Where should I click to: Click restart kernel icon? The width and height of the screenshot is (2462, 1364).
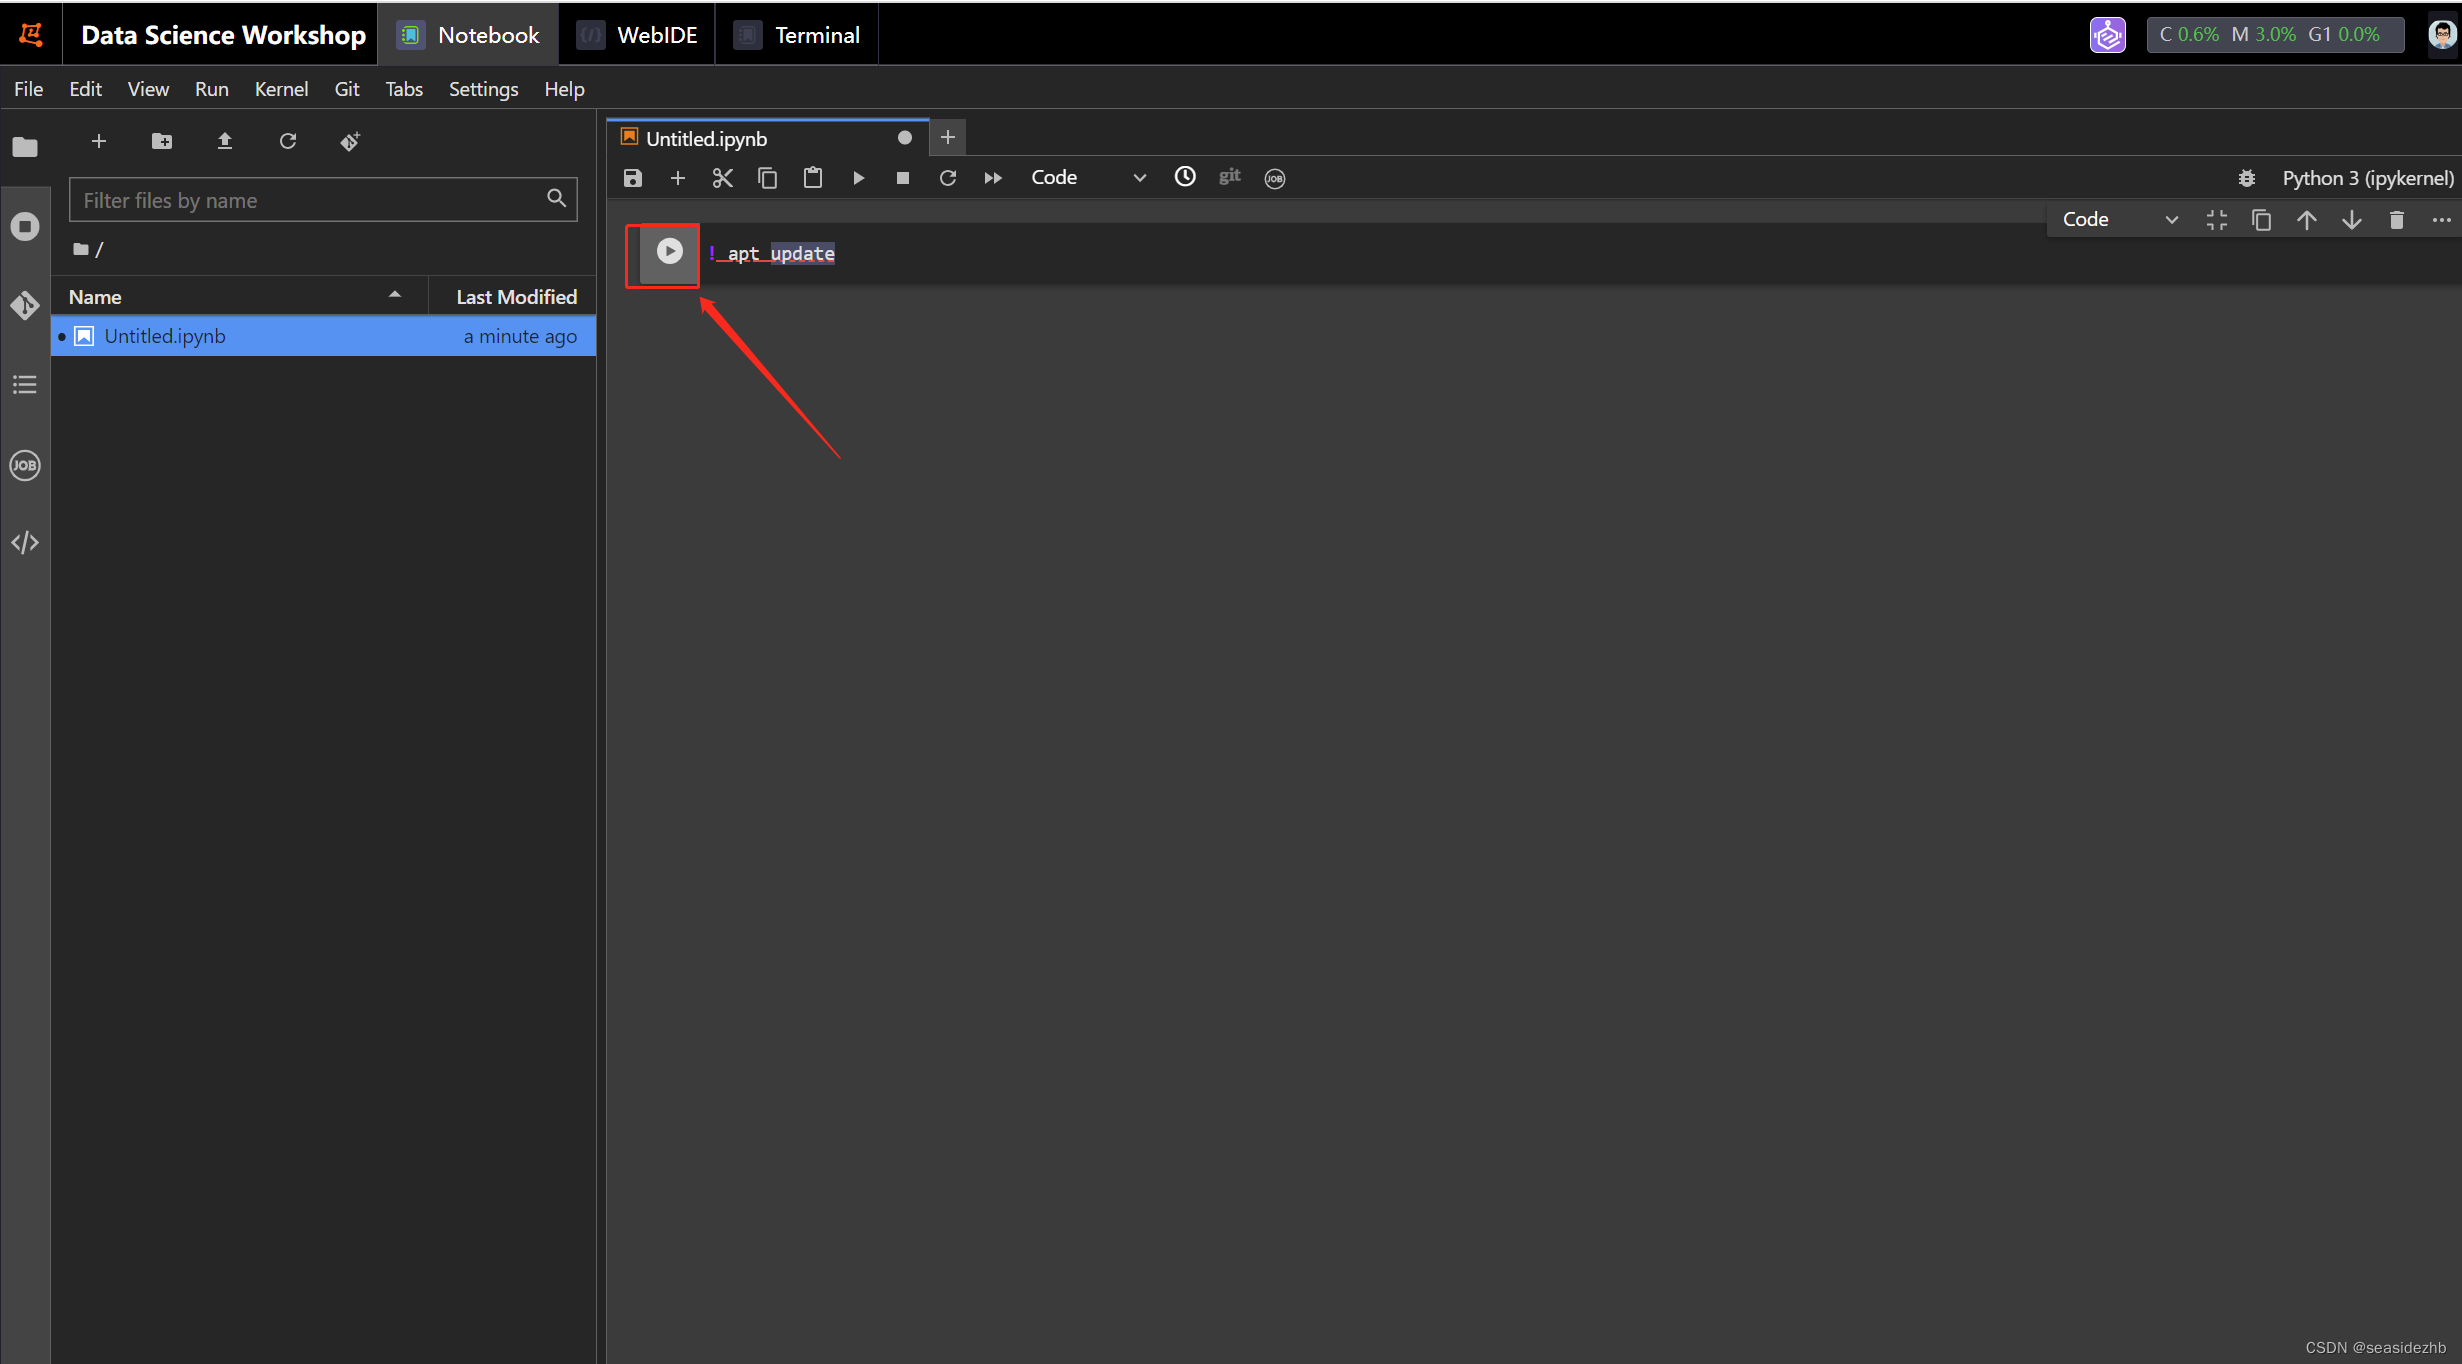[944, 176]
